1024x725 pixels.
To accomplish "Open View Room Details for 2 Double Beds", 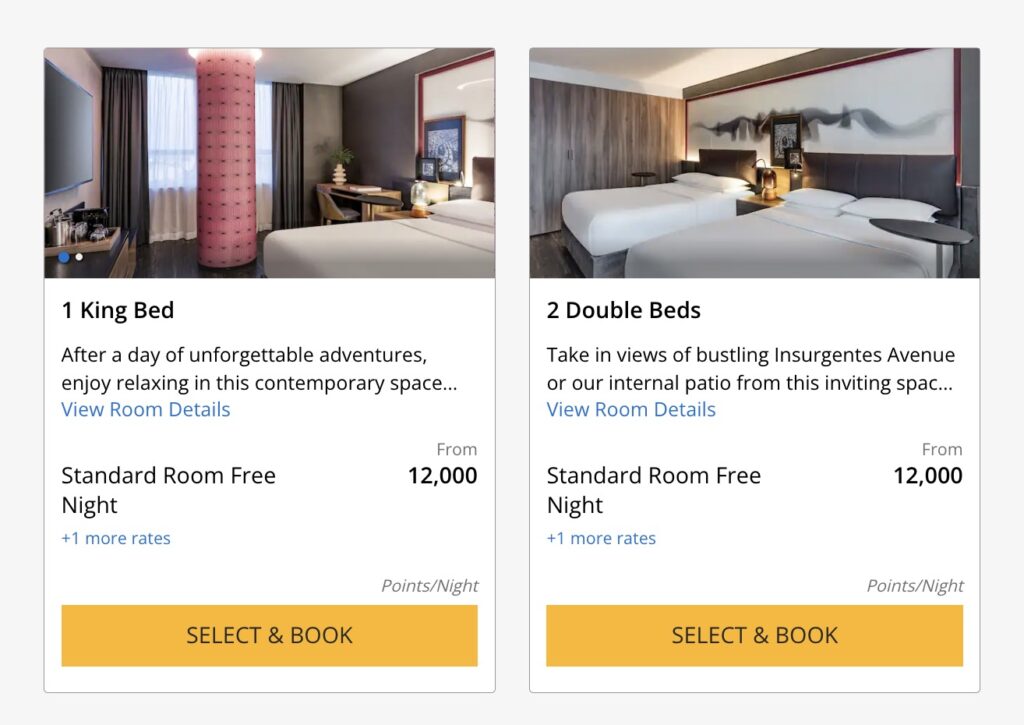I will [x=630, y=409].
